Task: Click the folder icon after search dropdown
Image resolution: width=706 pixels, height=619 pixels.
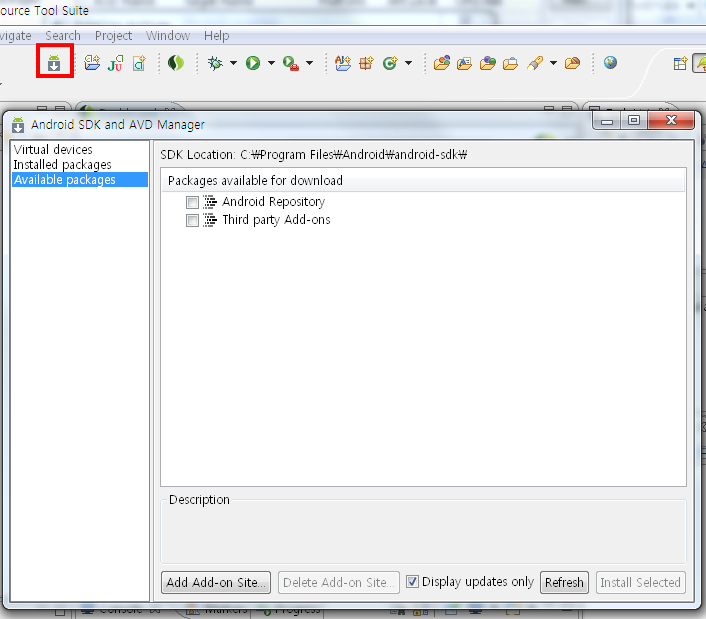Action: 572,63
